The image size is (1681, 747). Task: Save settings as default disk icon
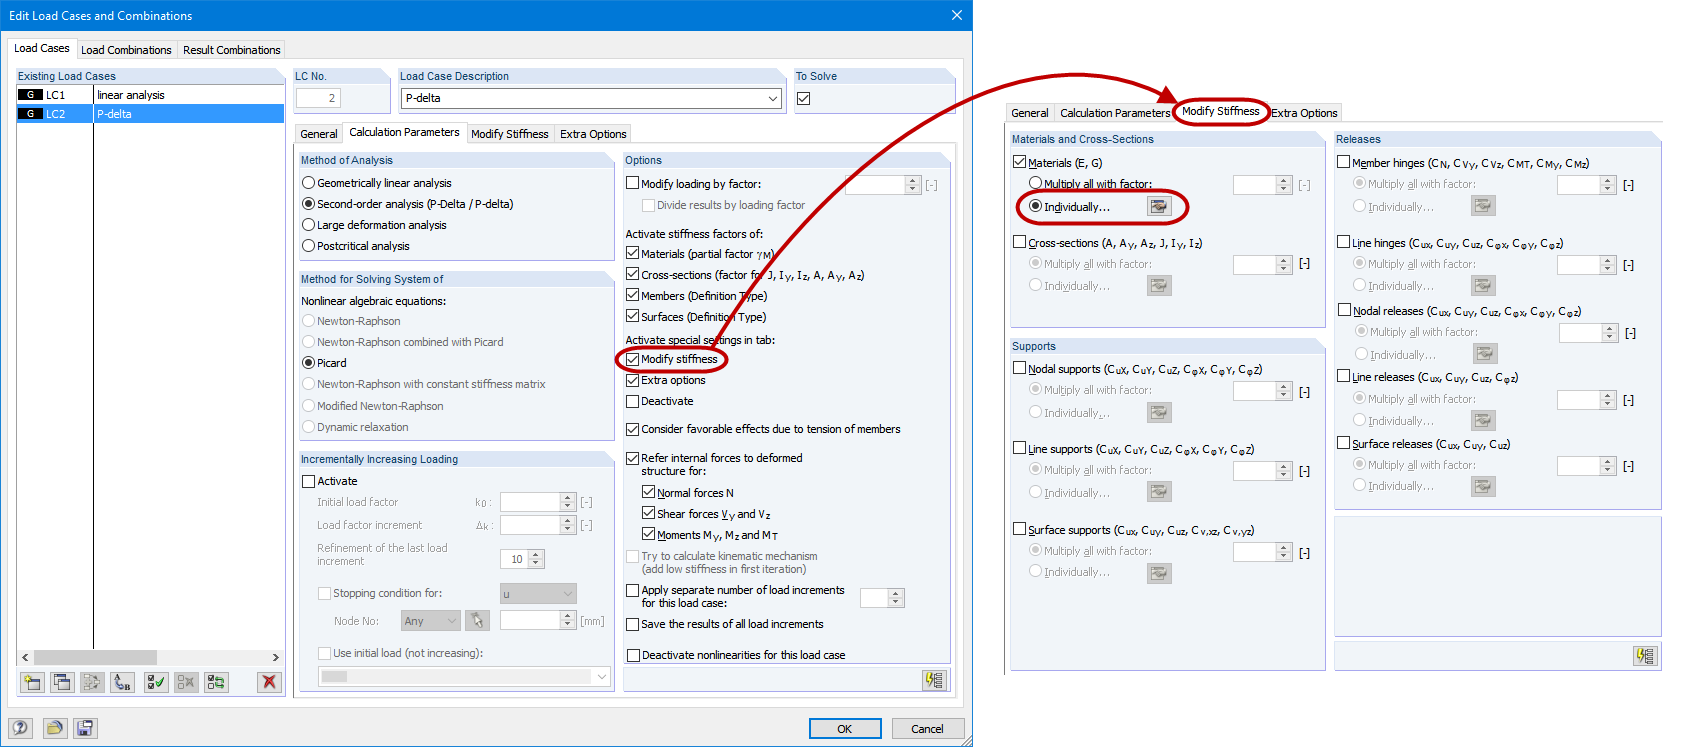point(85,728)
